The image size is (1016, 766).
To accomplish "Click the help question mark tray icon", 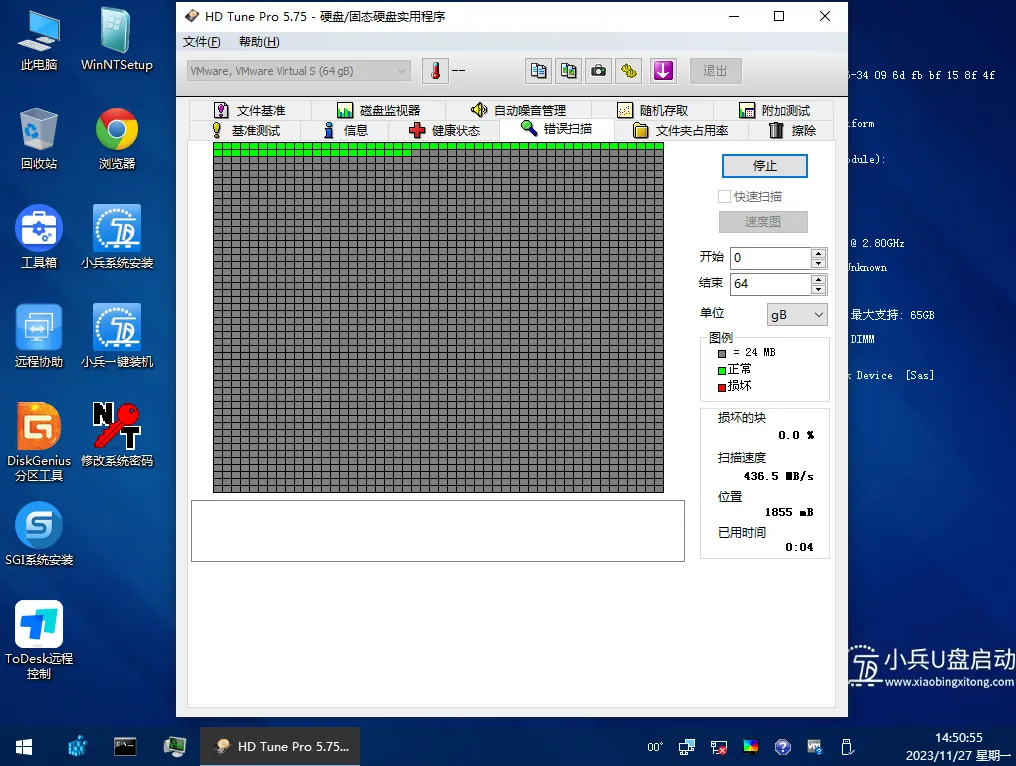I will (x=783, y=747).
